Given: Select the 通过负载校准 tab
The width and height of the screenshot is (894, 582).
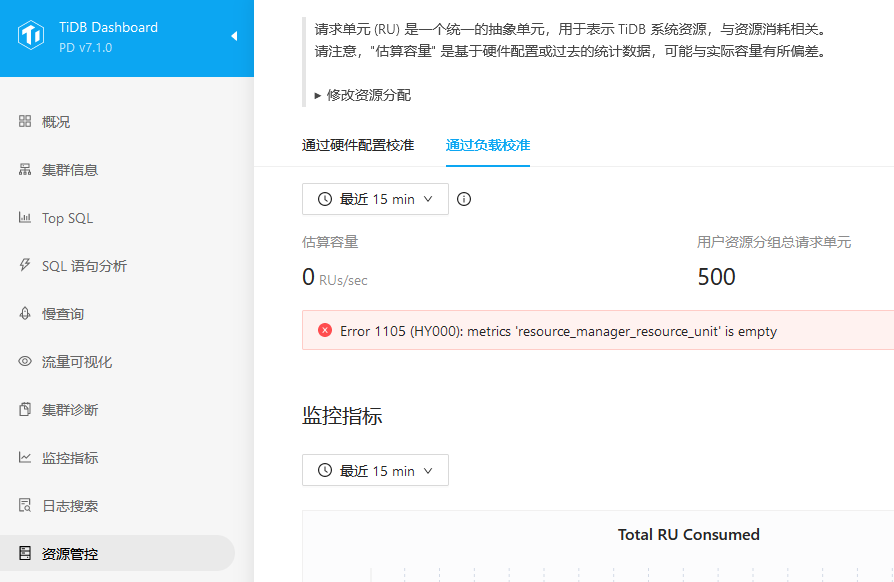Looking at the screenshot, I should [488, 145].
